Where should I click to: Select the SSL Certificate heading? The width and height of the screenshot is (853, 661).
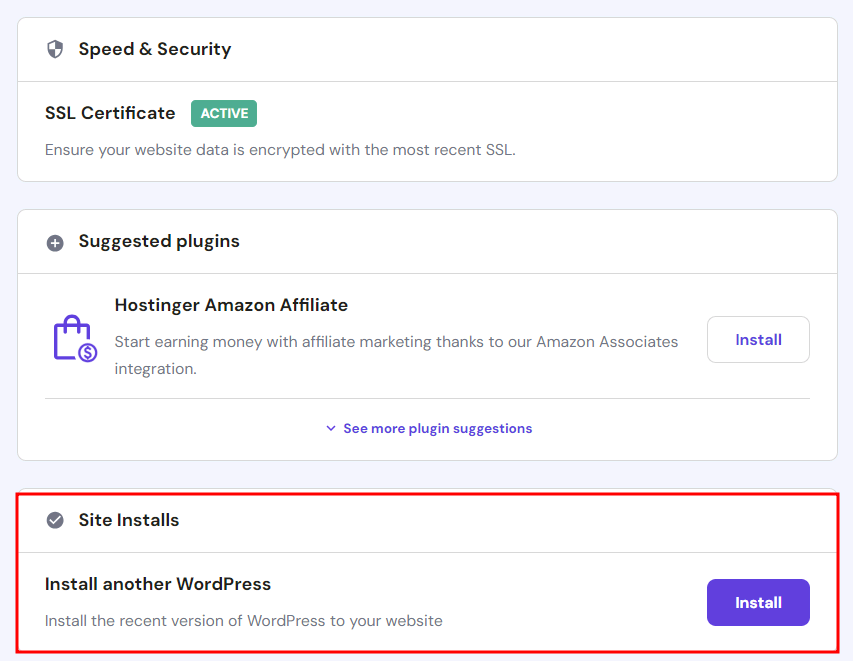(110, 113)
